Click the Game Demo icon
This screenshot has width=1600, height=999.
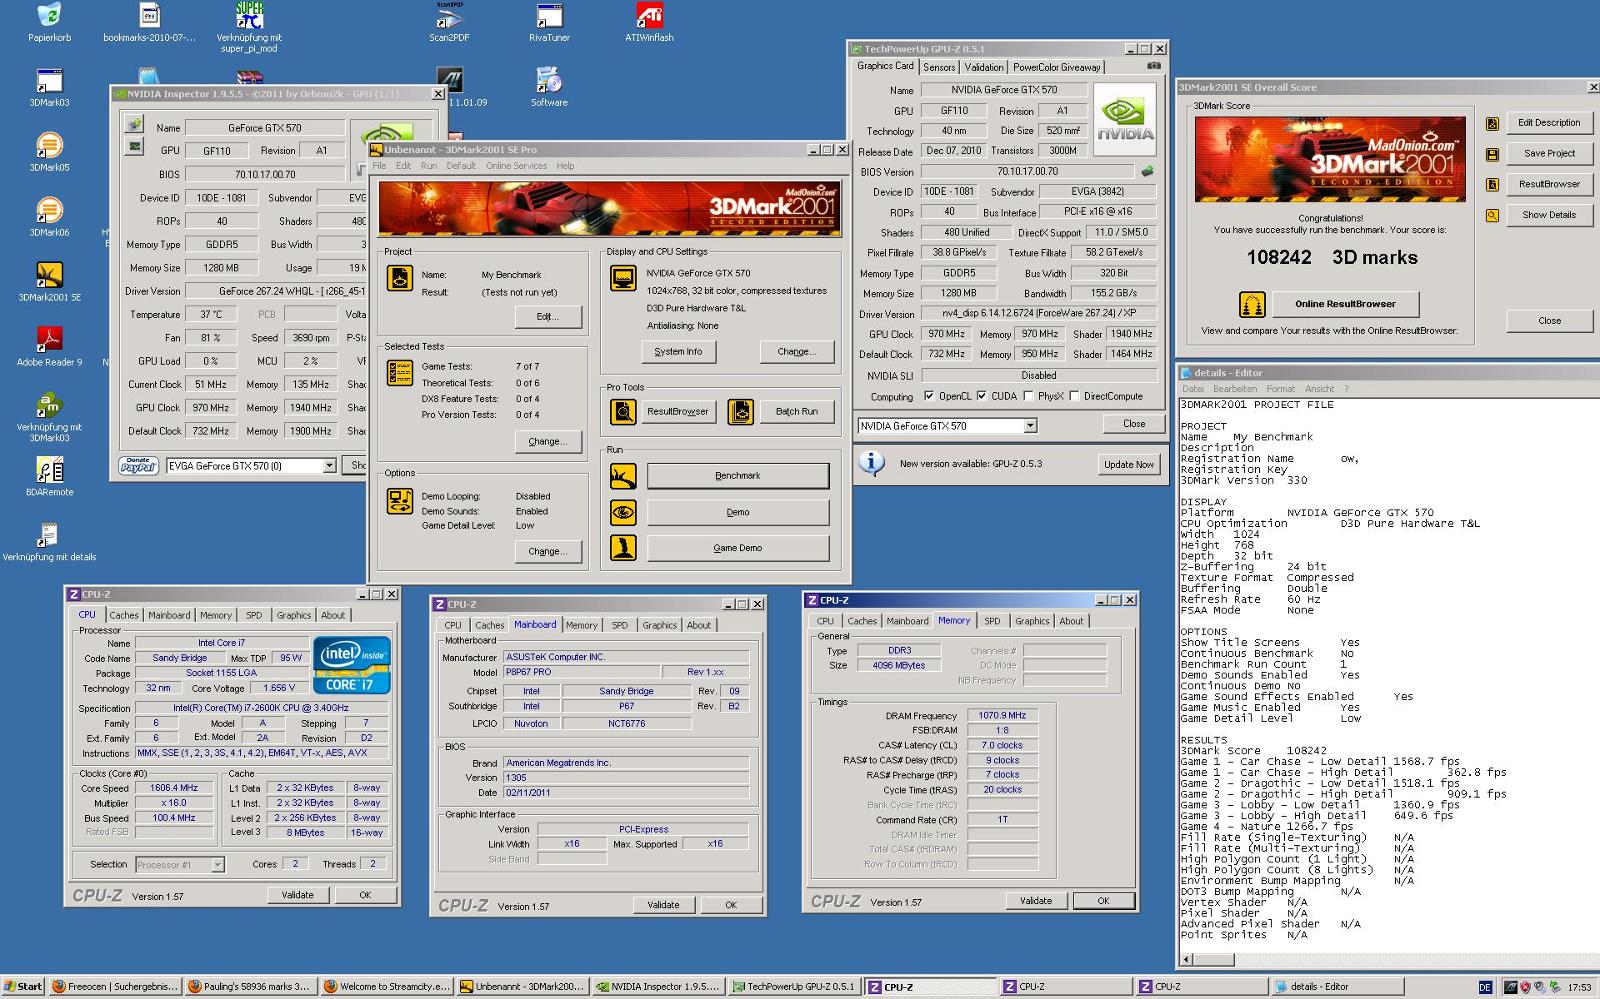[x=623, y=547]
